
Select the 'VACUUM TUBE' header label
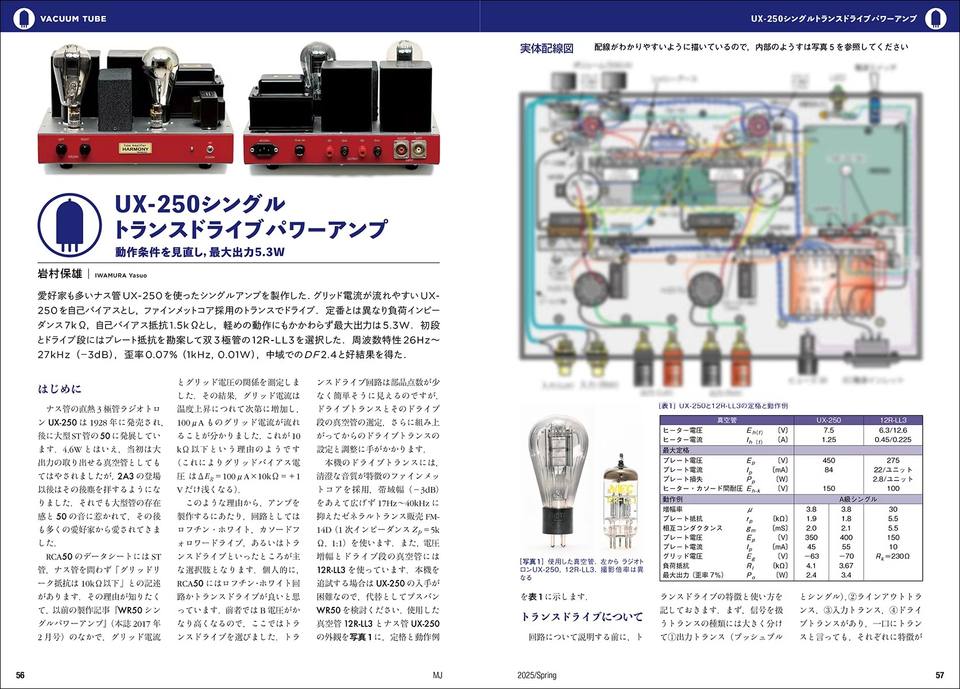point(73,19)
